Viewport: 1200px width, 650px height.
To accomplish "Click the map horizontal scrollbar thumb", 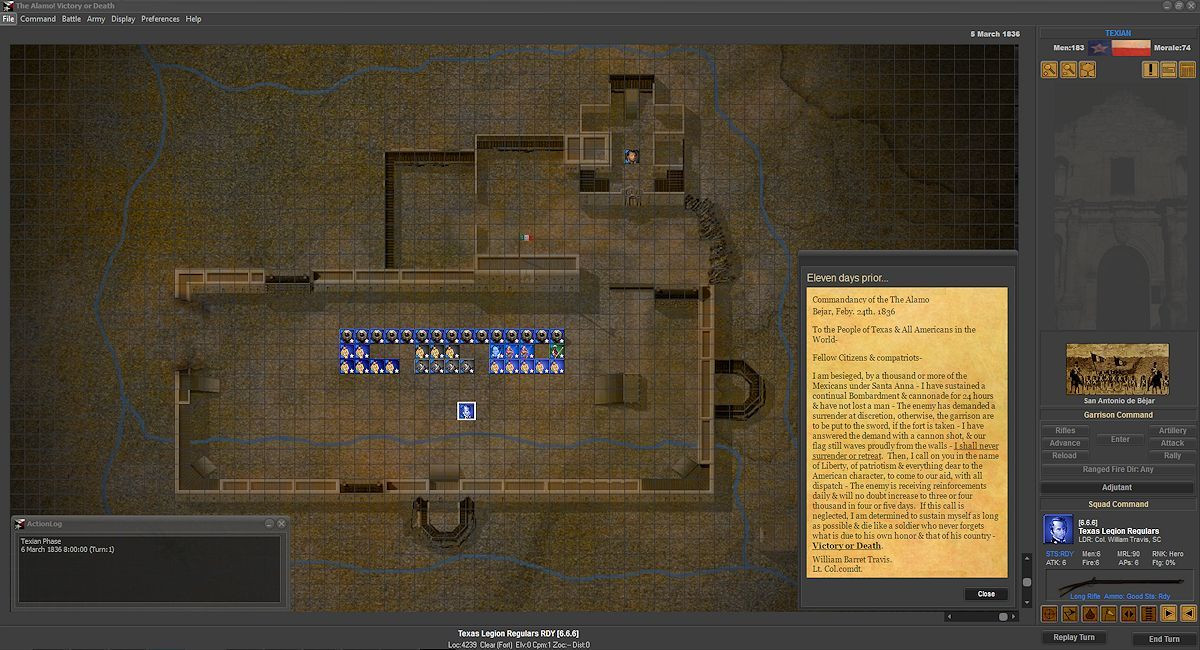I will coord(1003,617).
